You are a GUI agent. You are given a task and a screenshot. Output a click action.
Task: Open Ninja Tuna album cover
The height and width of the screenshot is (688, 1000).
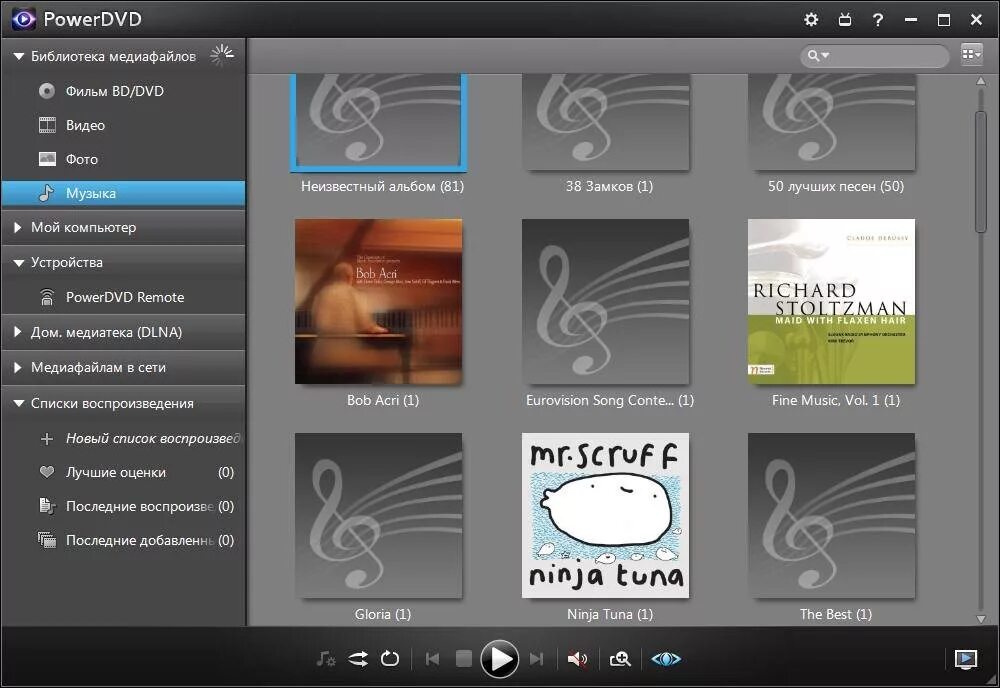[606, 516]
